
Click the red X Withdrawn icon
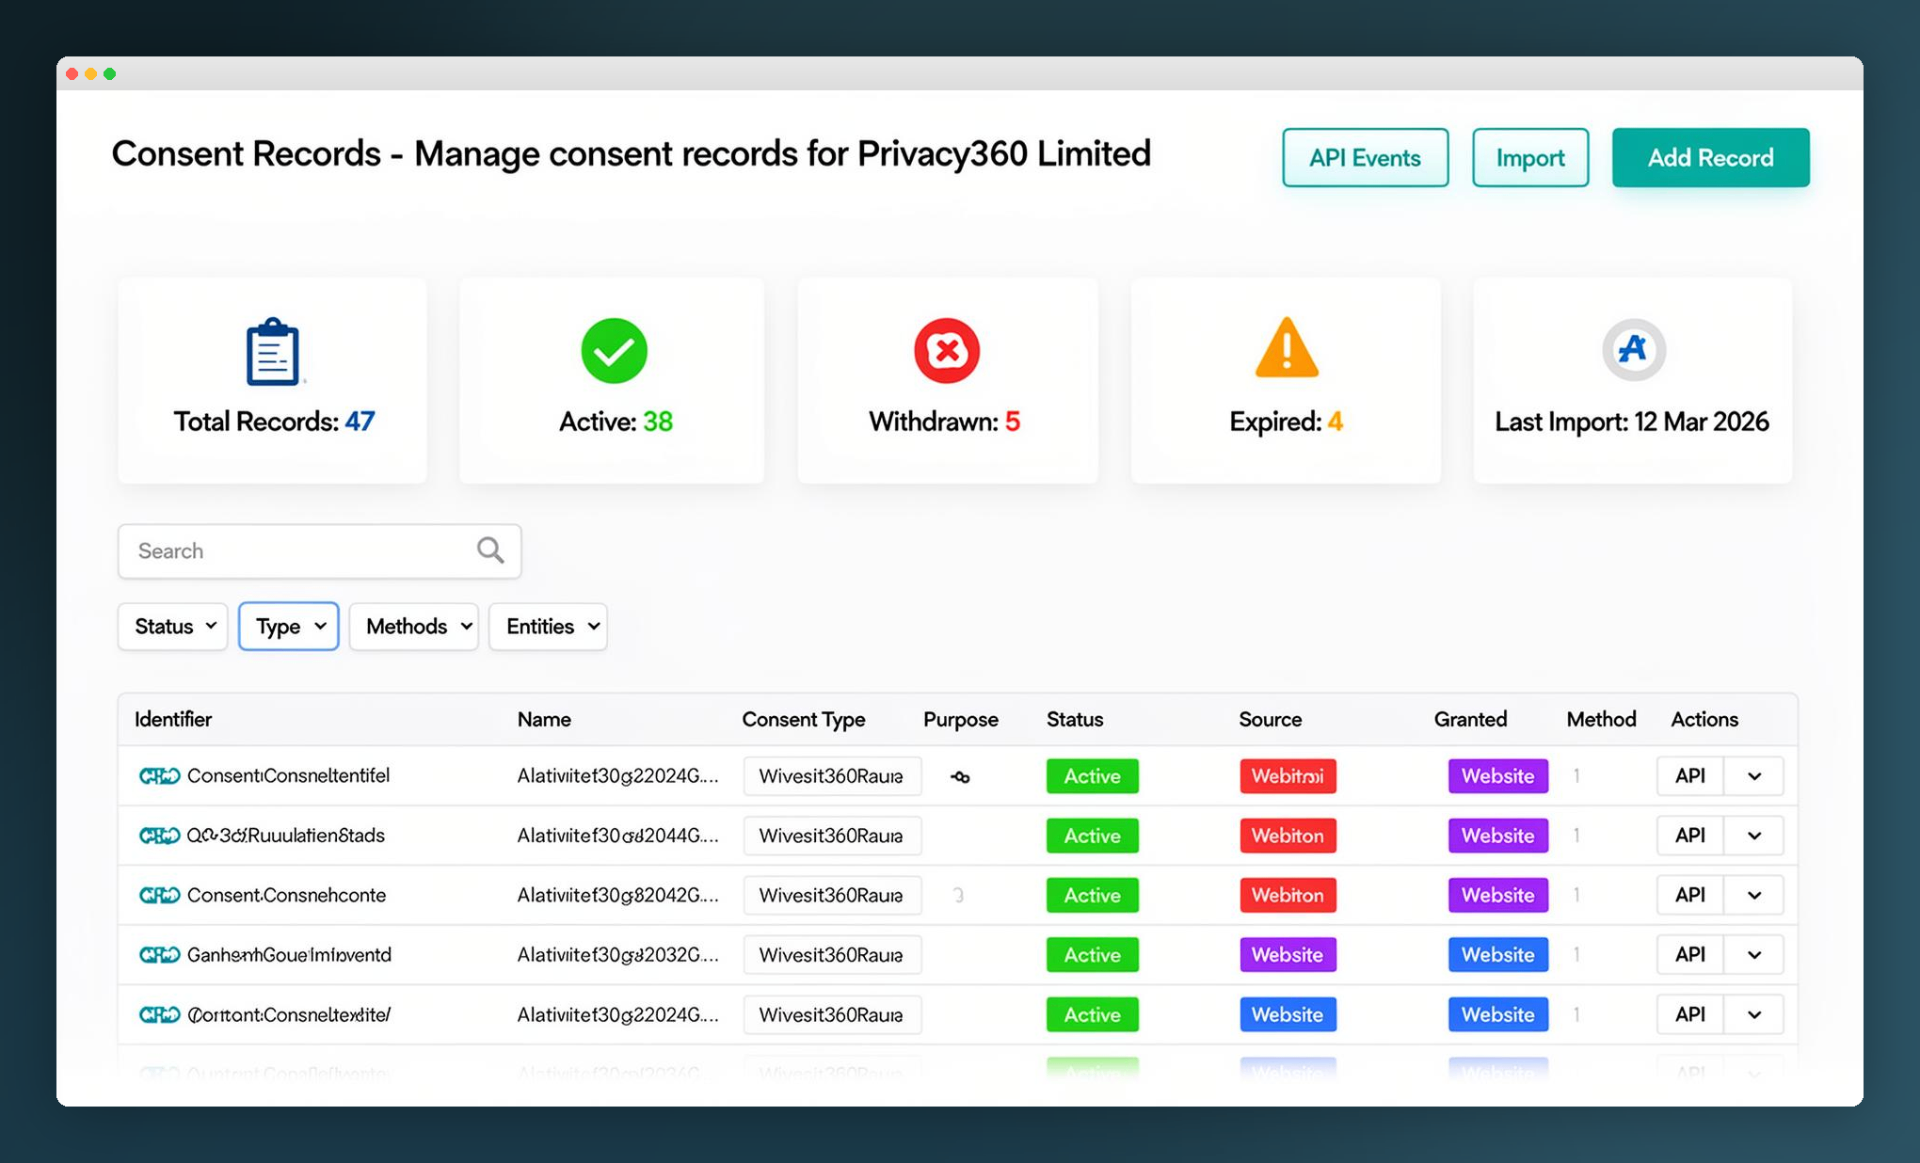pyautogui.click(x=946, y=350)
